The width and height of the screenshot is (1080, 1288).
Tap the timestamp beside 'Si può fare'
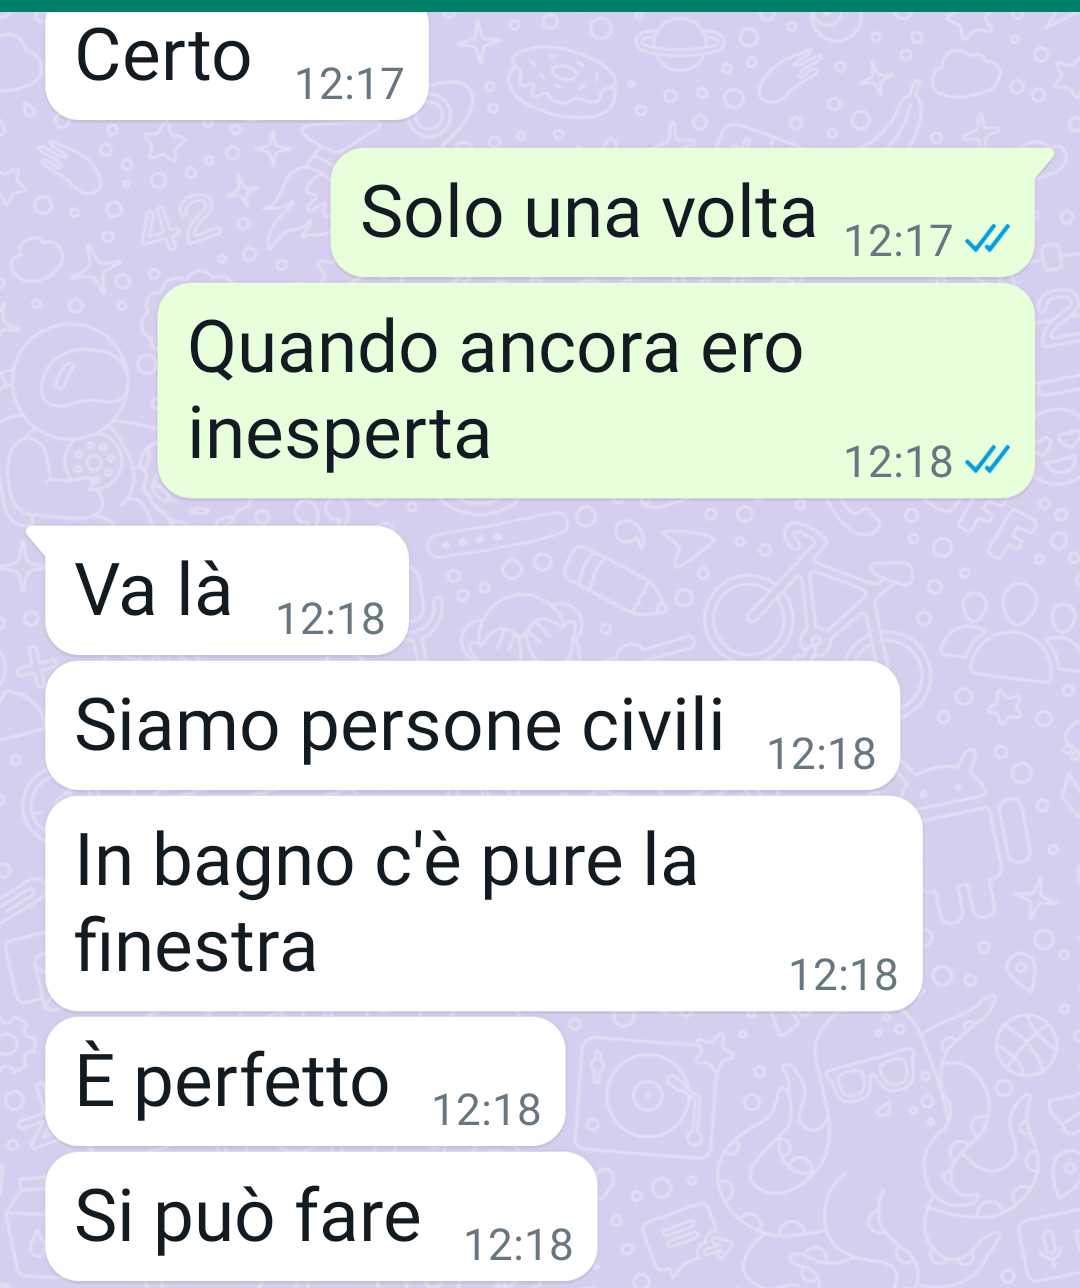(519, 1245)
